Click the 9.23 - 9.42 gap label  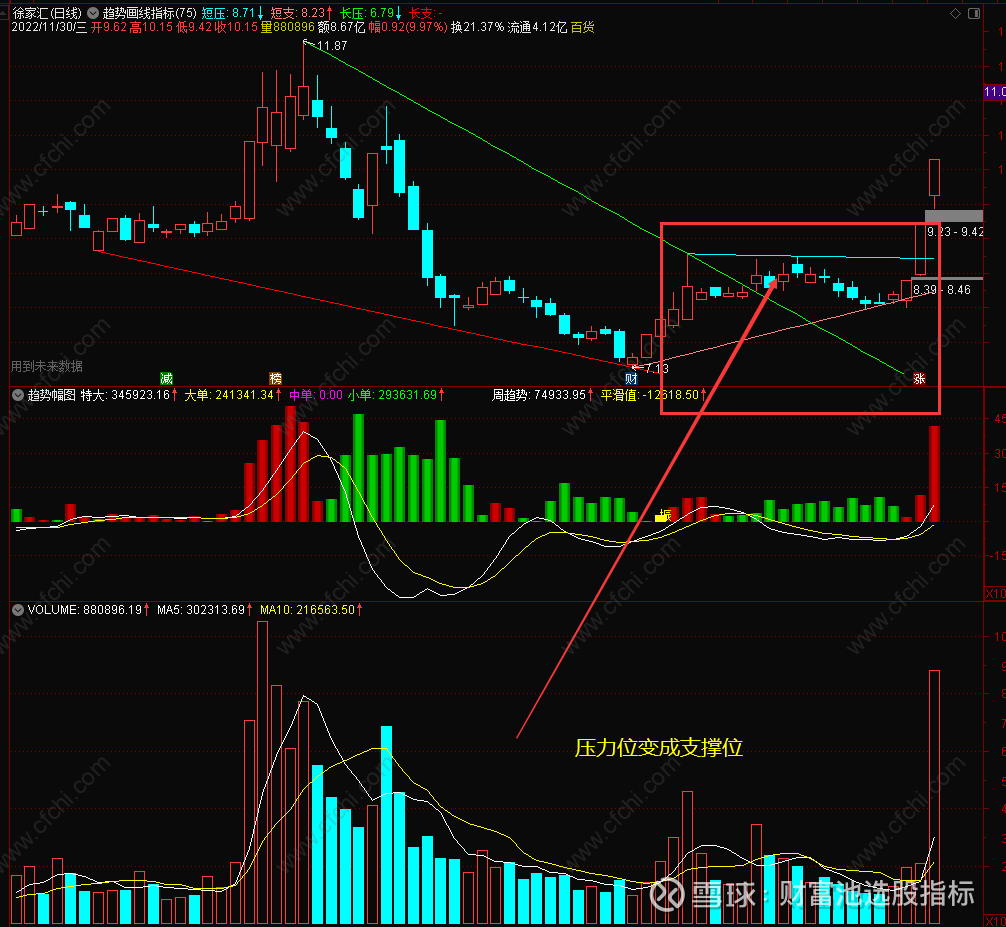point(955,232)
